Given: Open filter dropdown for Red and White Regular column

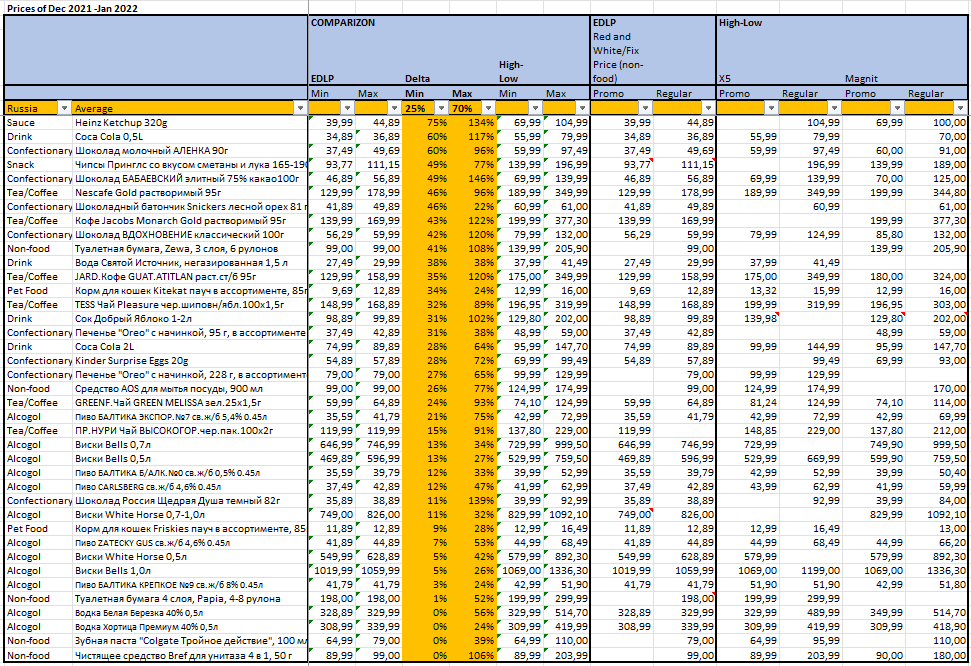Looking at the screenshot, I should point(708,108).
